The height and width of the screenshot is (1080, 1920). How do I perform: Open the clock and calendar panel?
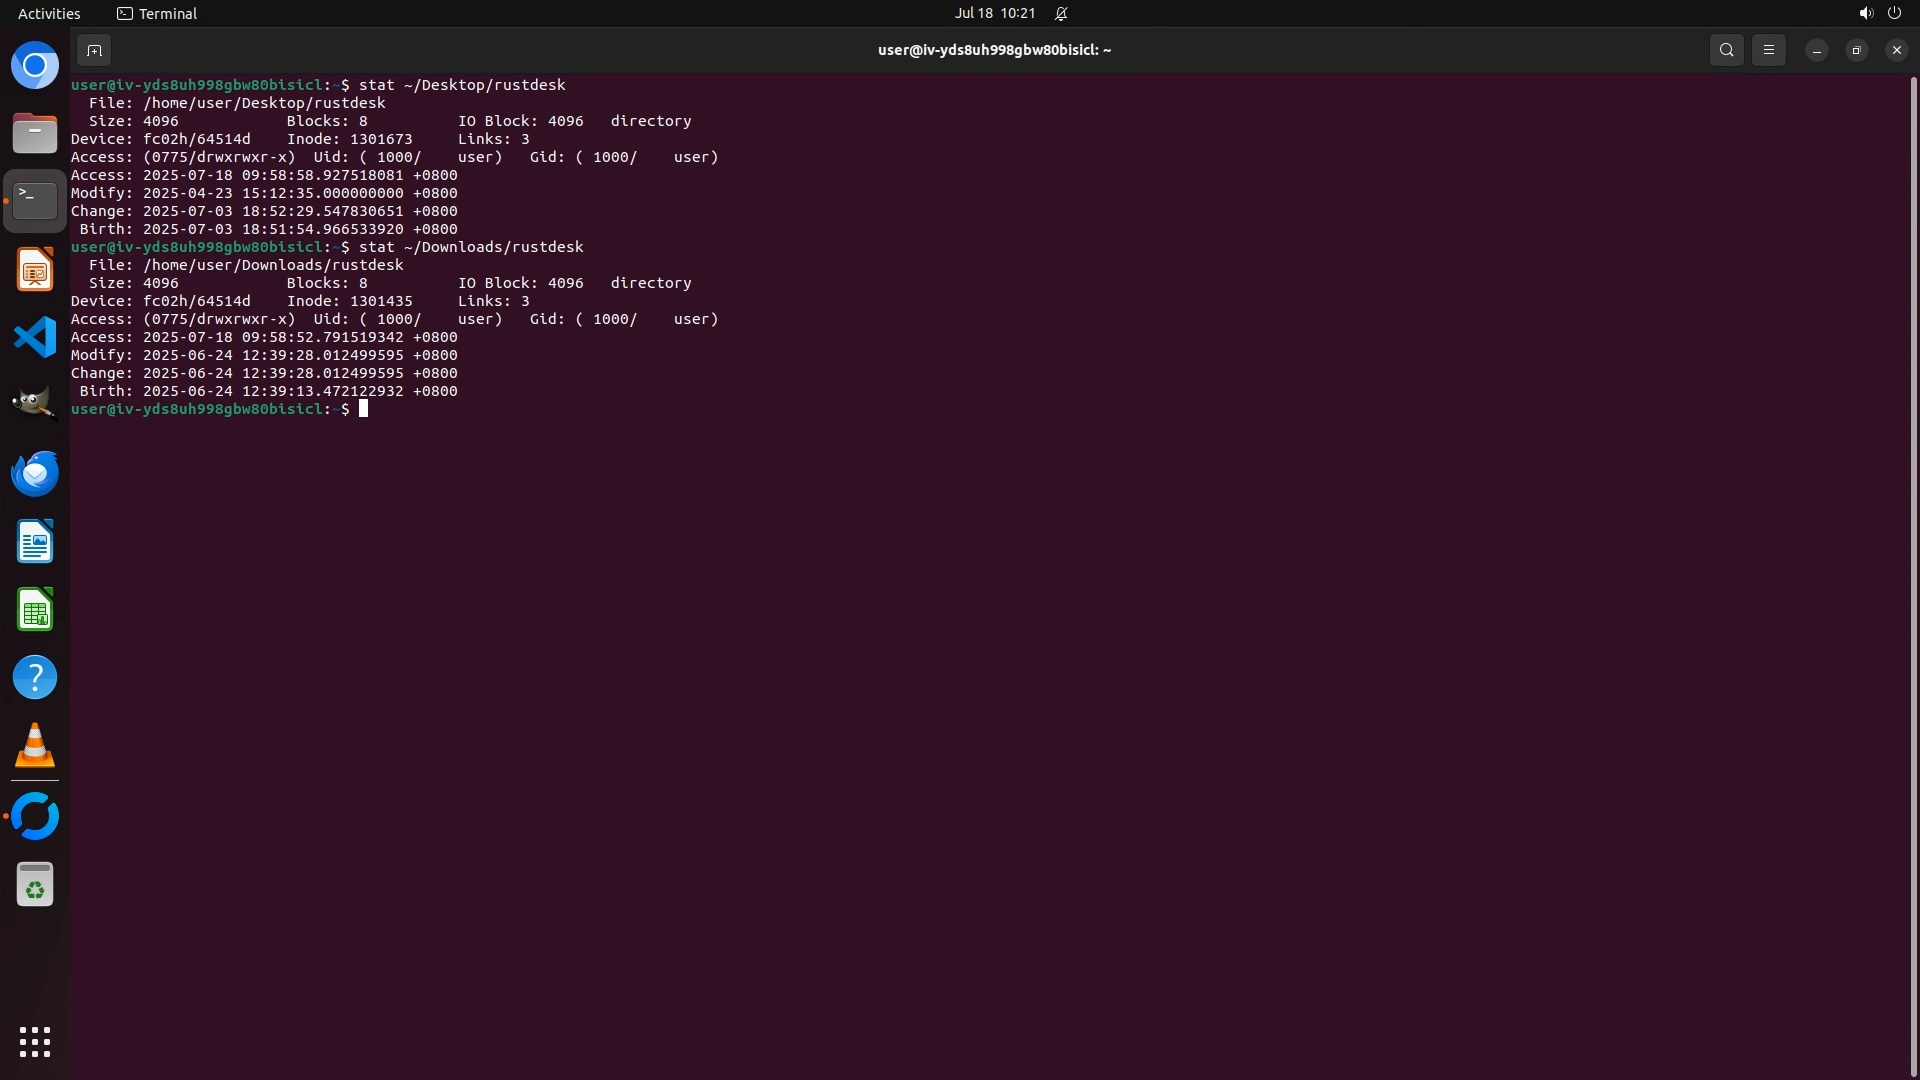tap(994, 14)
